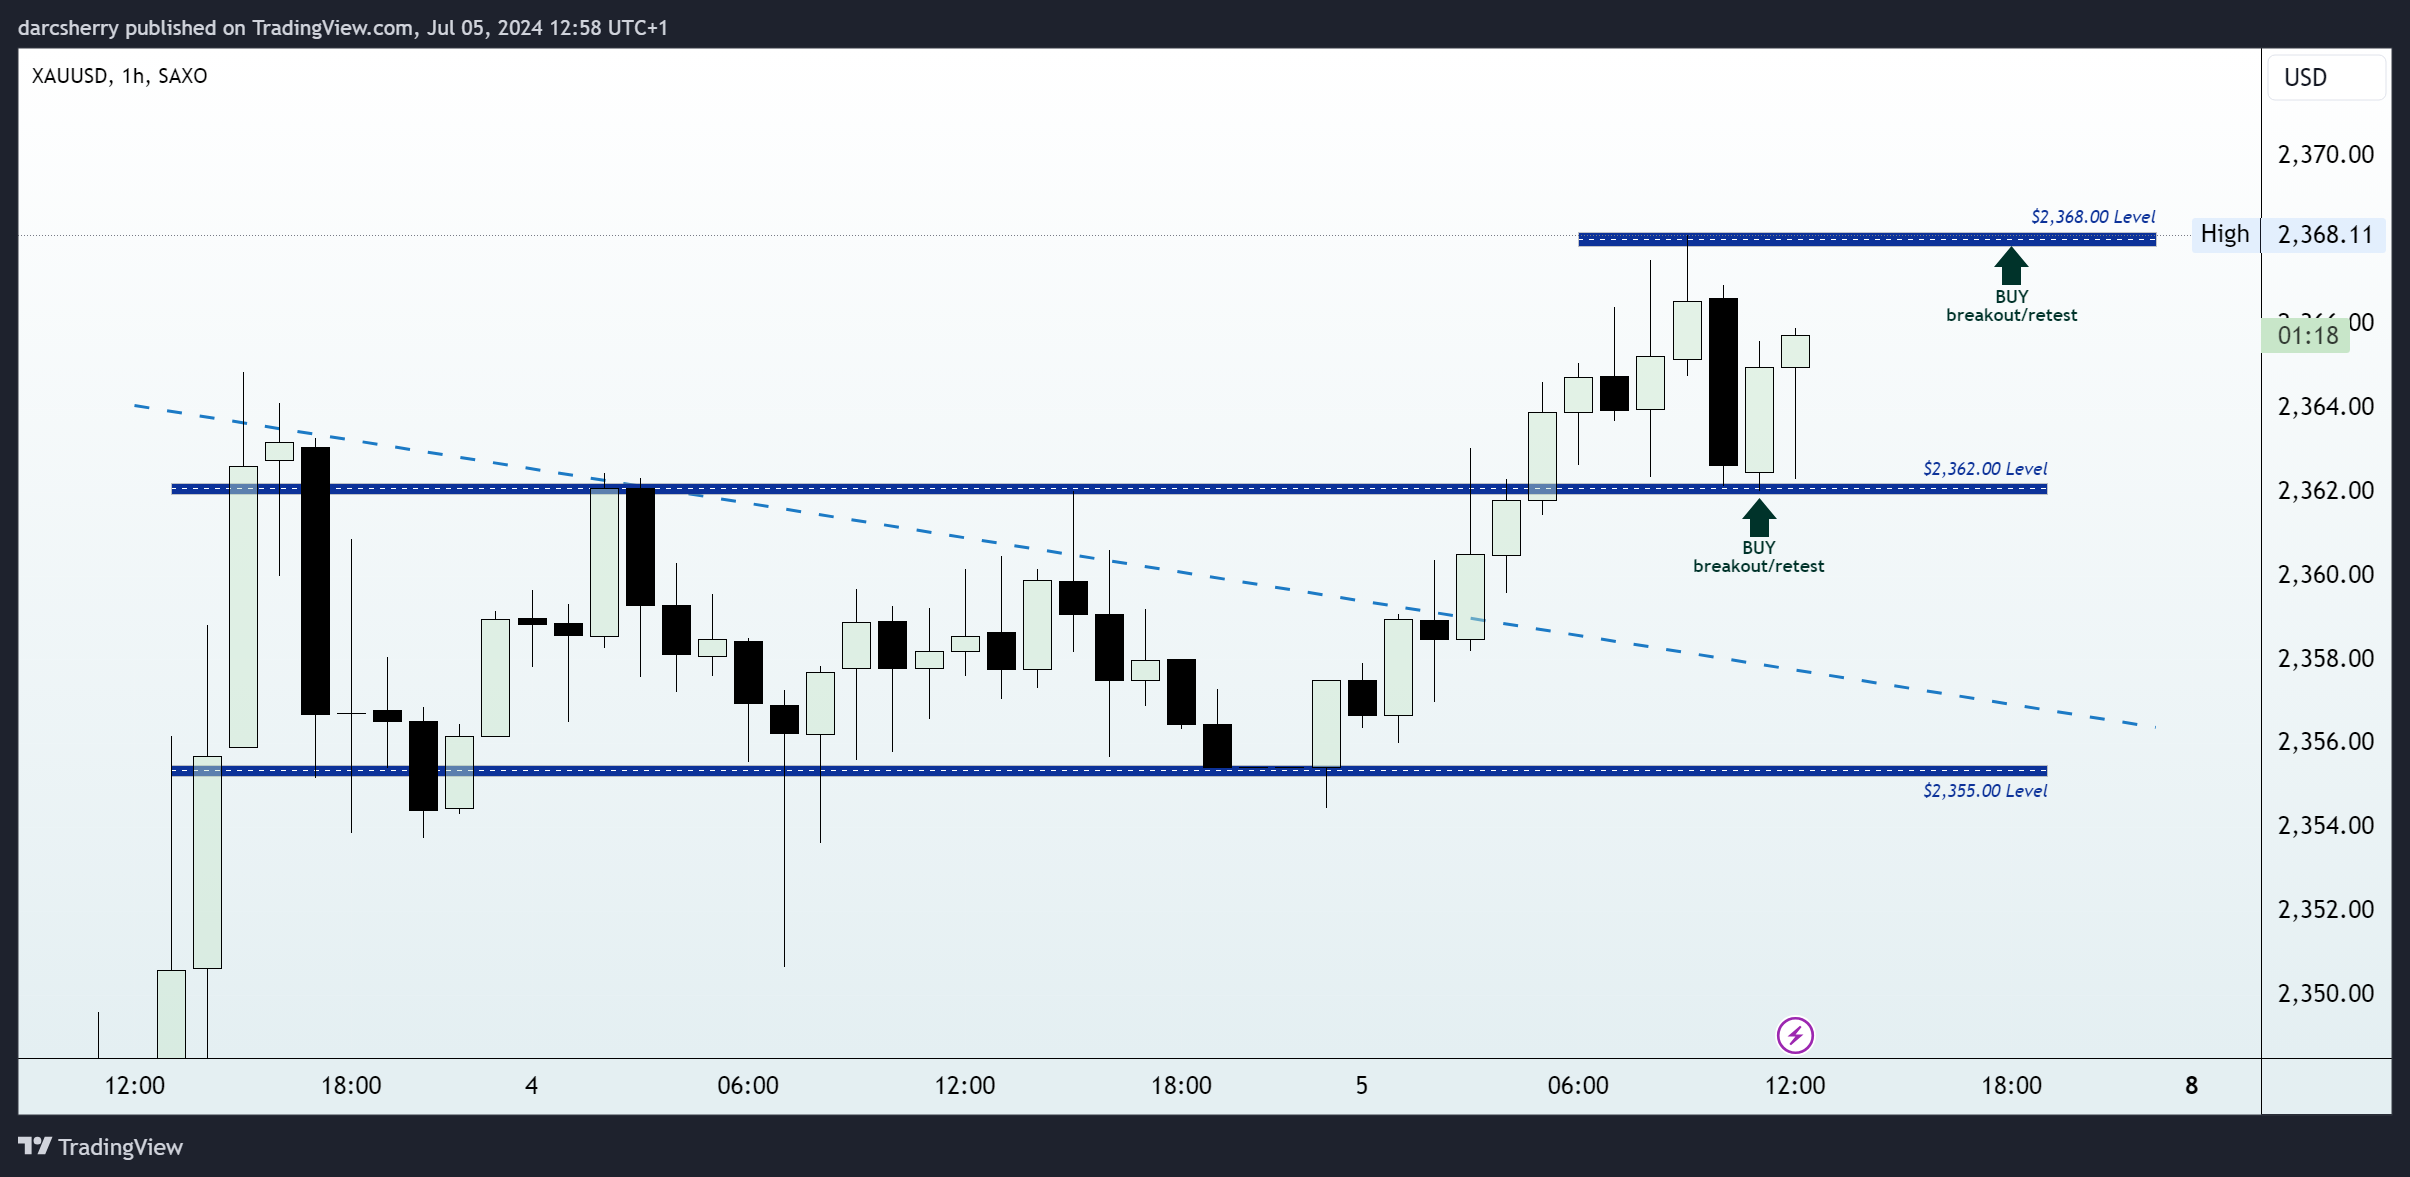Click the first 06:00 label on the time axis
Image resolution: width=2410 pixels, height=1177 pixels.
[748, 1086]
